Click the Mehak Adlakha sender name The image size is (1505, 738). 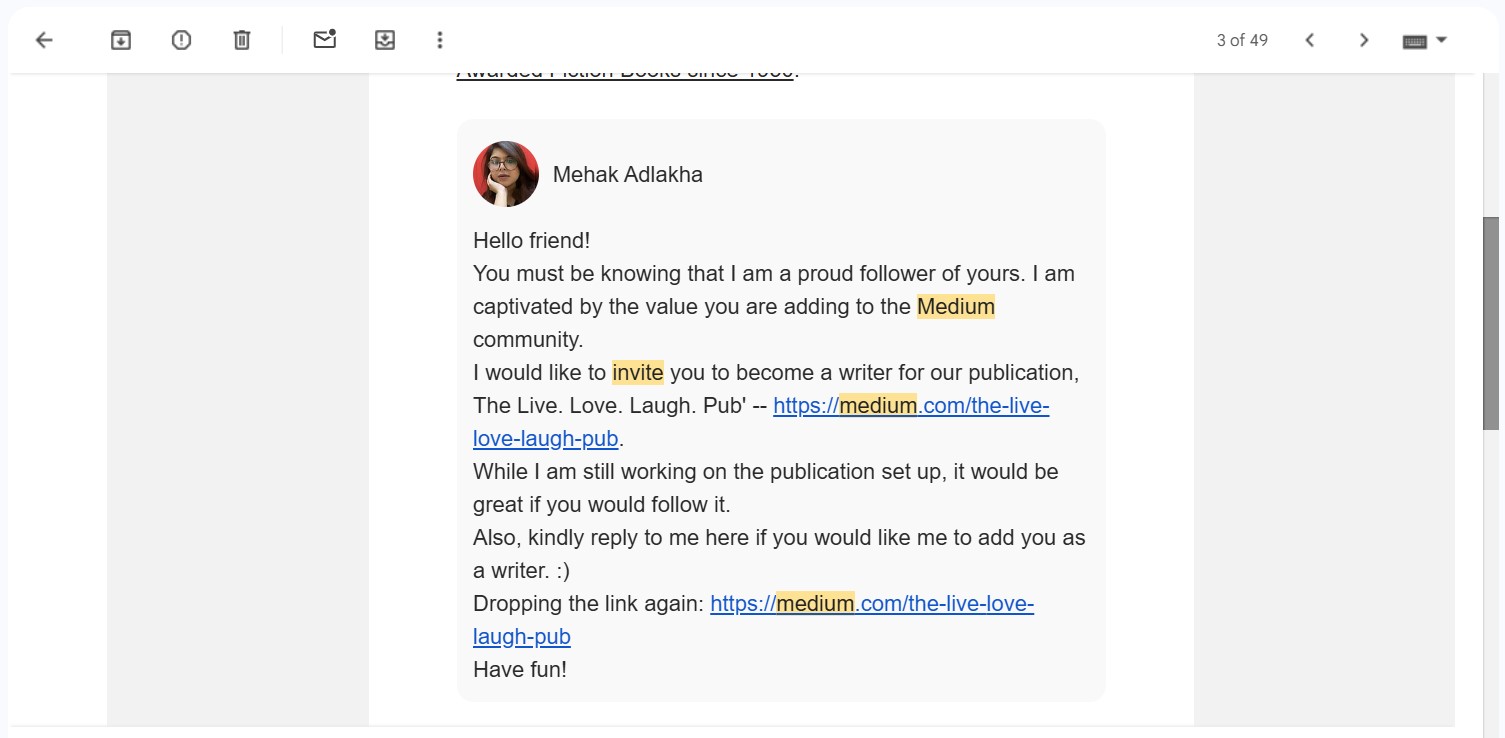coord(627,175)
